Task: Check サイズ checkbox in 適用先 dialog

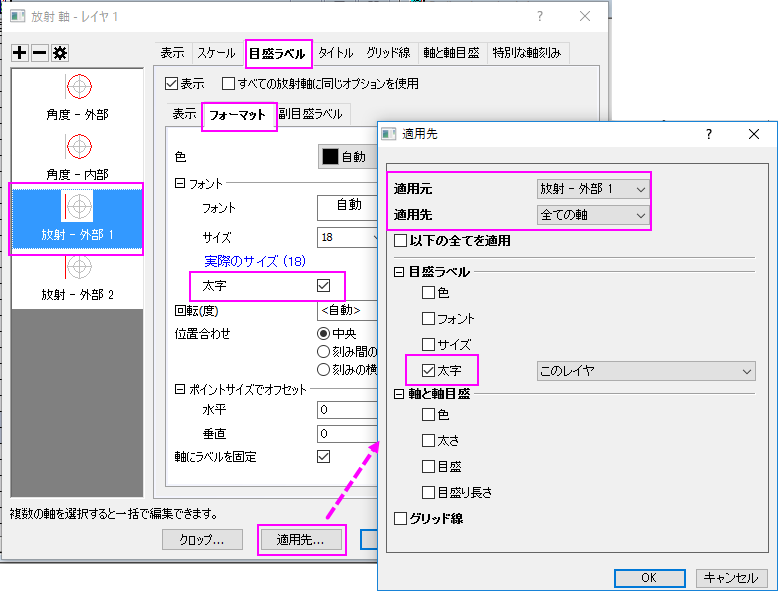Action: 428,344
